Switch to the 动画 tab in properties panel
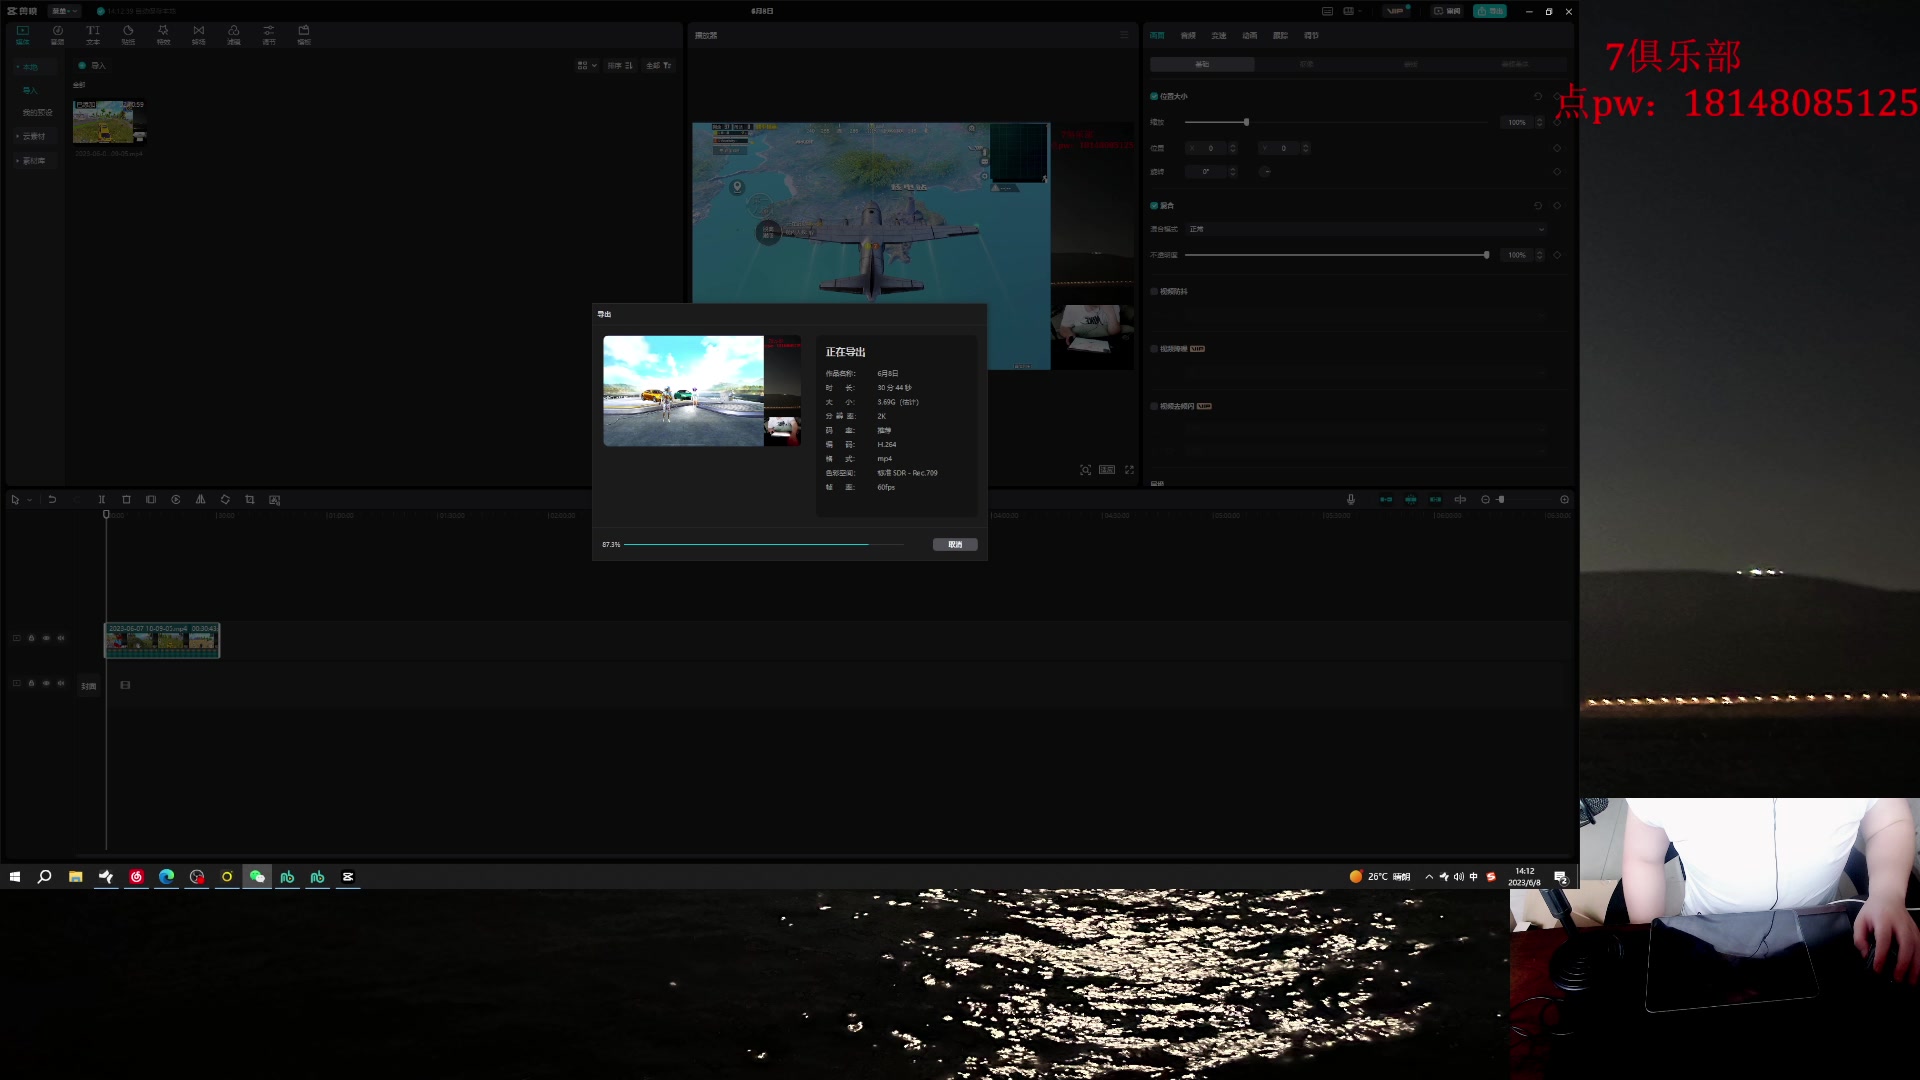Viewport: 1920px width, 1080px height. [x=1250, y=35]
